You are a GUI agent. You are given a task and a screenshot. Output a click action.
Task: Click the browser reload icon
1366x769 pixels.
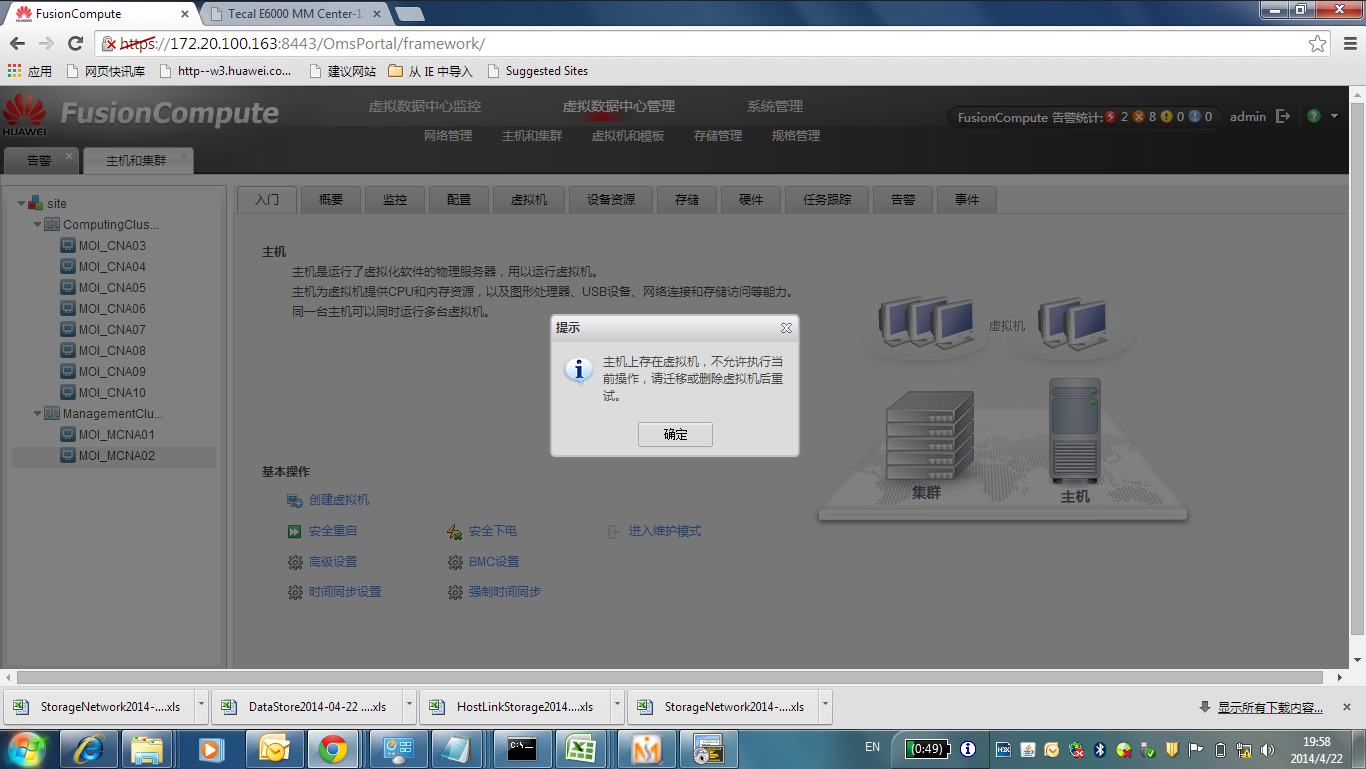tap(75, 43)
